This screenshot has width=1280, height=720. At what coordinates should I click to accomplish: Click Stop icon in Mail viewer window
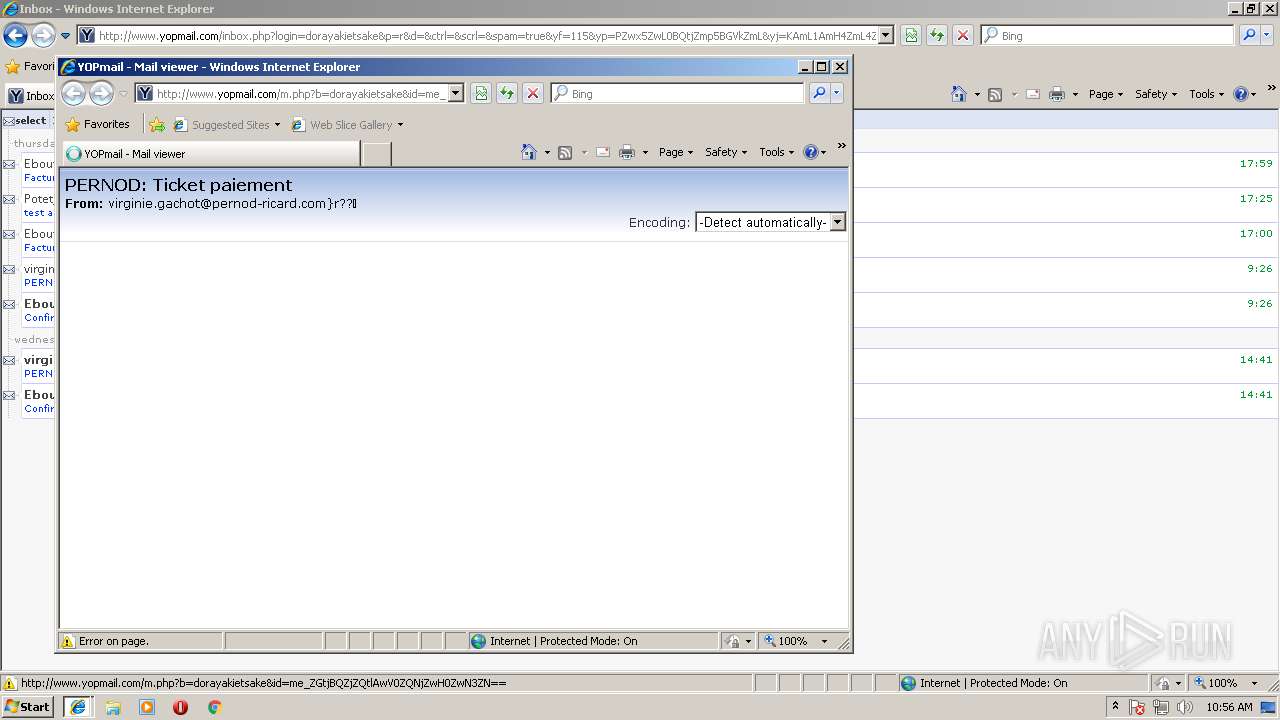pyautogui.click(x=533, y=93)
